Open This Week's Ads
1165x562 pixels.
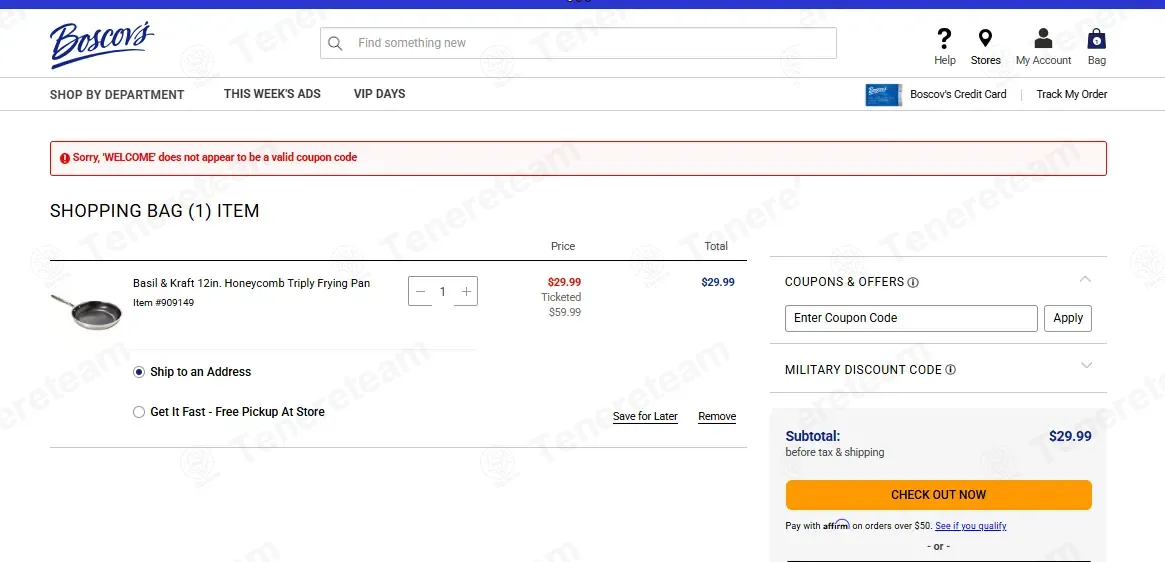pyautogui.click(x=272, y=94)
